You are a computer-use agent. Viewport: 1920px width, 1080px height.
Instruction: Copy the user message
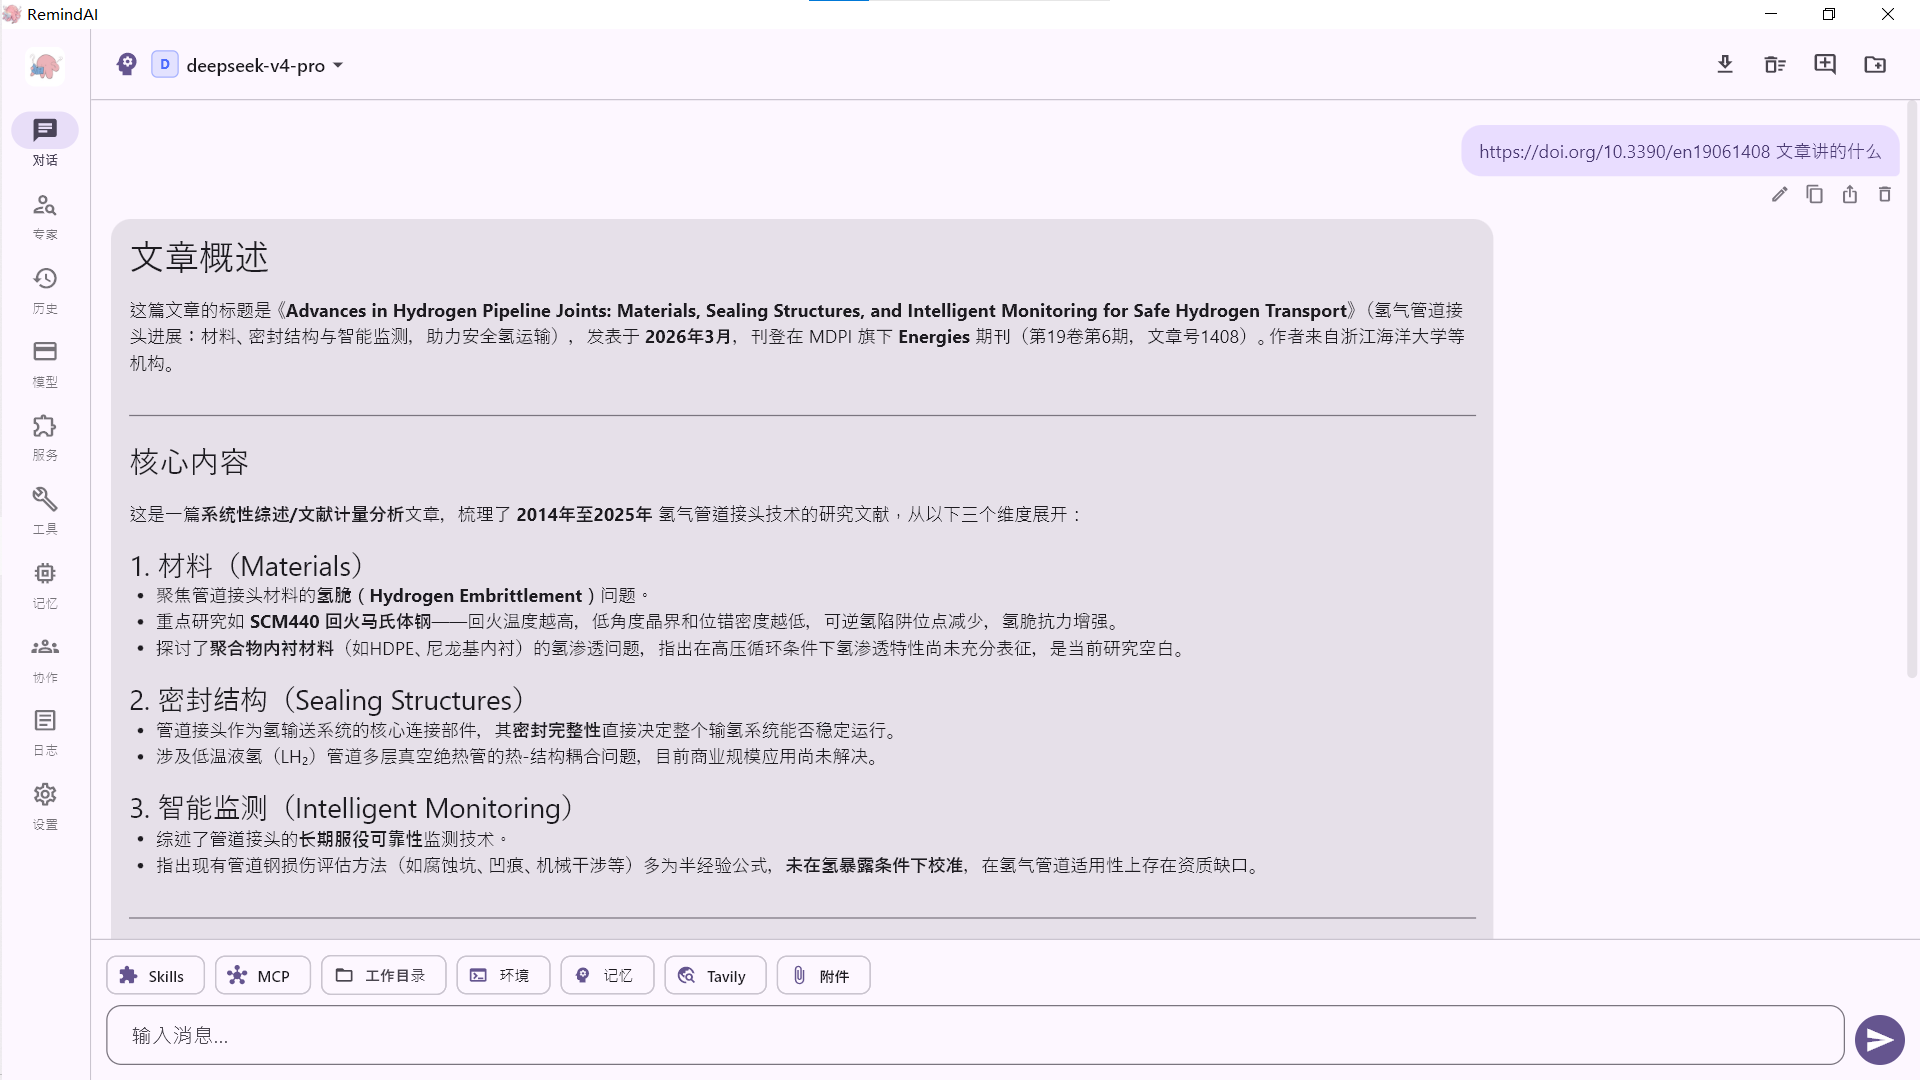tap(1814, 194)
